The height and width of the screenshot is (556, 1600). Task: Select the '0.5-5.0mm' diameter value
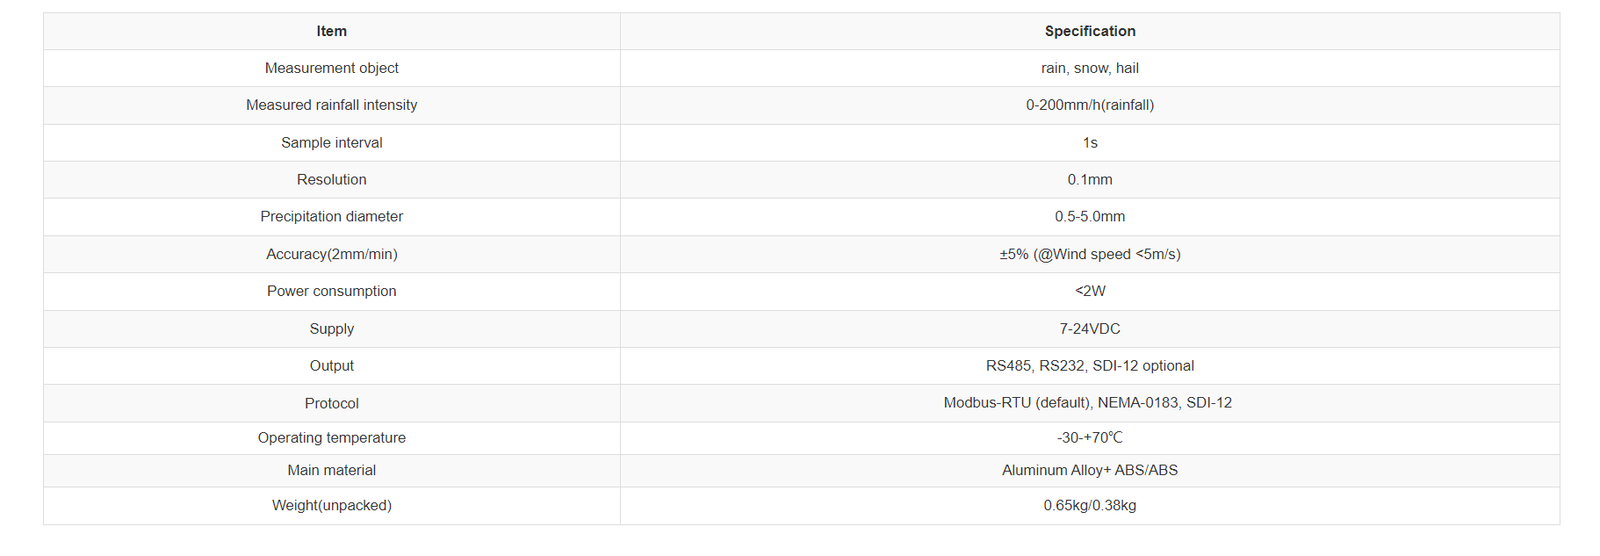(1089, 217)
